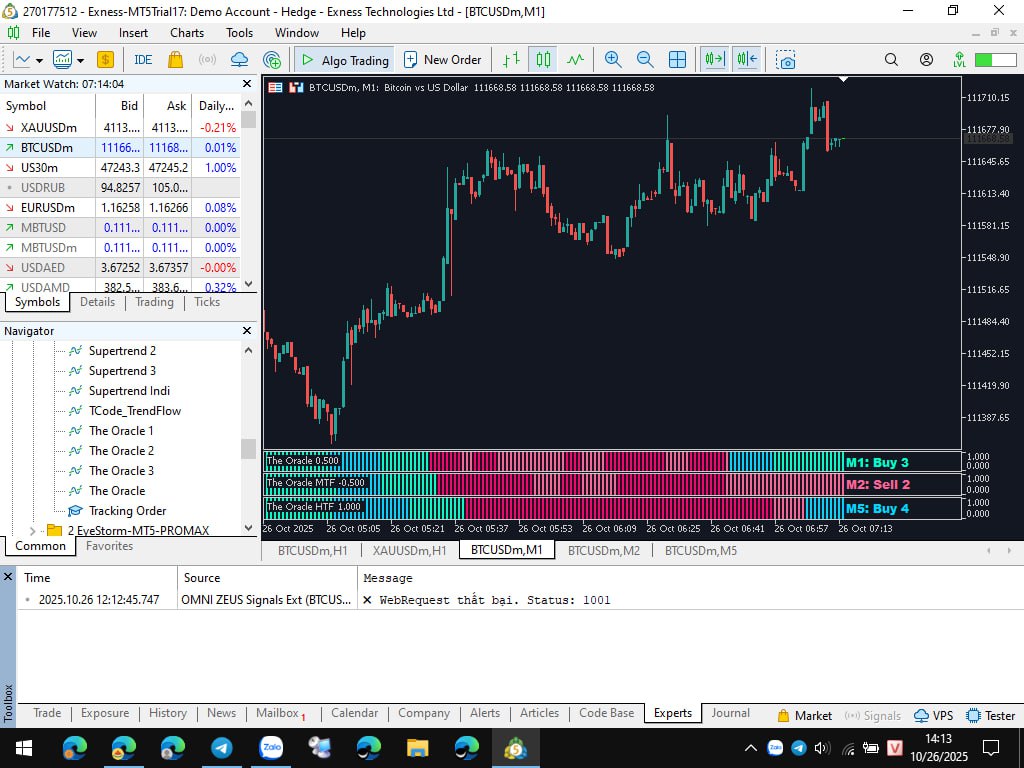
Task: Click the chart one-click trading panel icon
Action: pyautogui.click(x=276, y=87)
